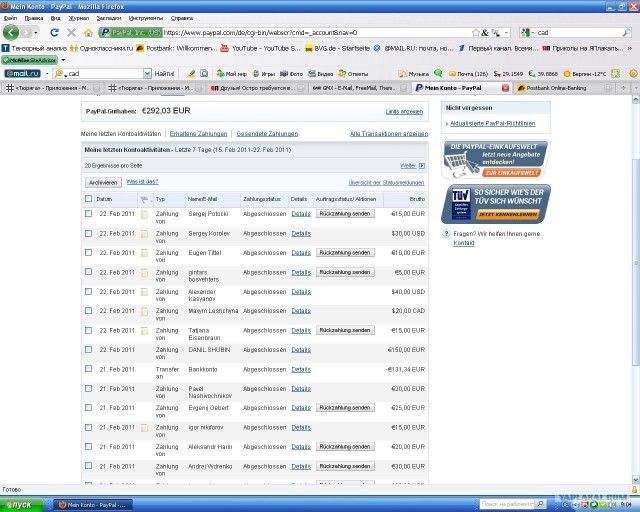Viewport: 640px width, 512px height.
Task: Click the mail.ru toolbar logo
Action: click(x=22, y=73)
